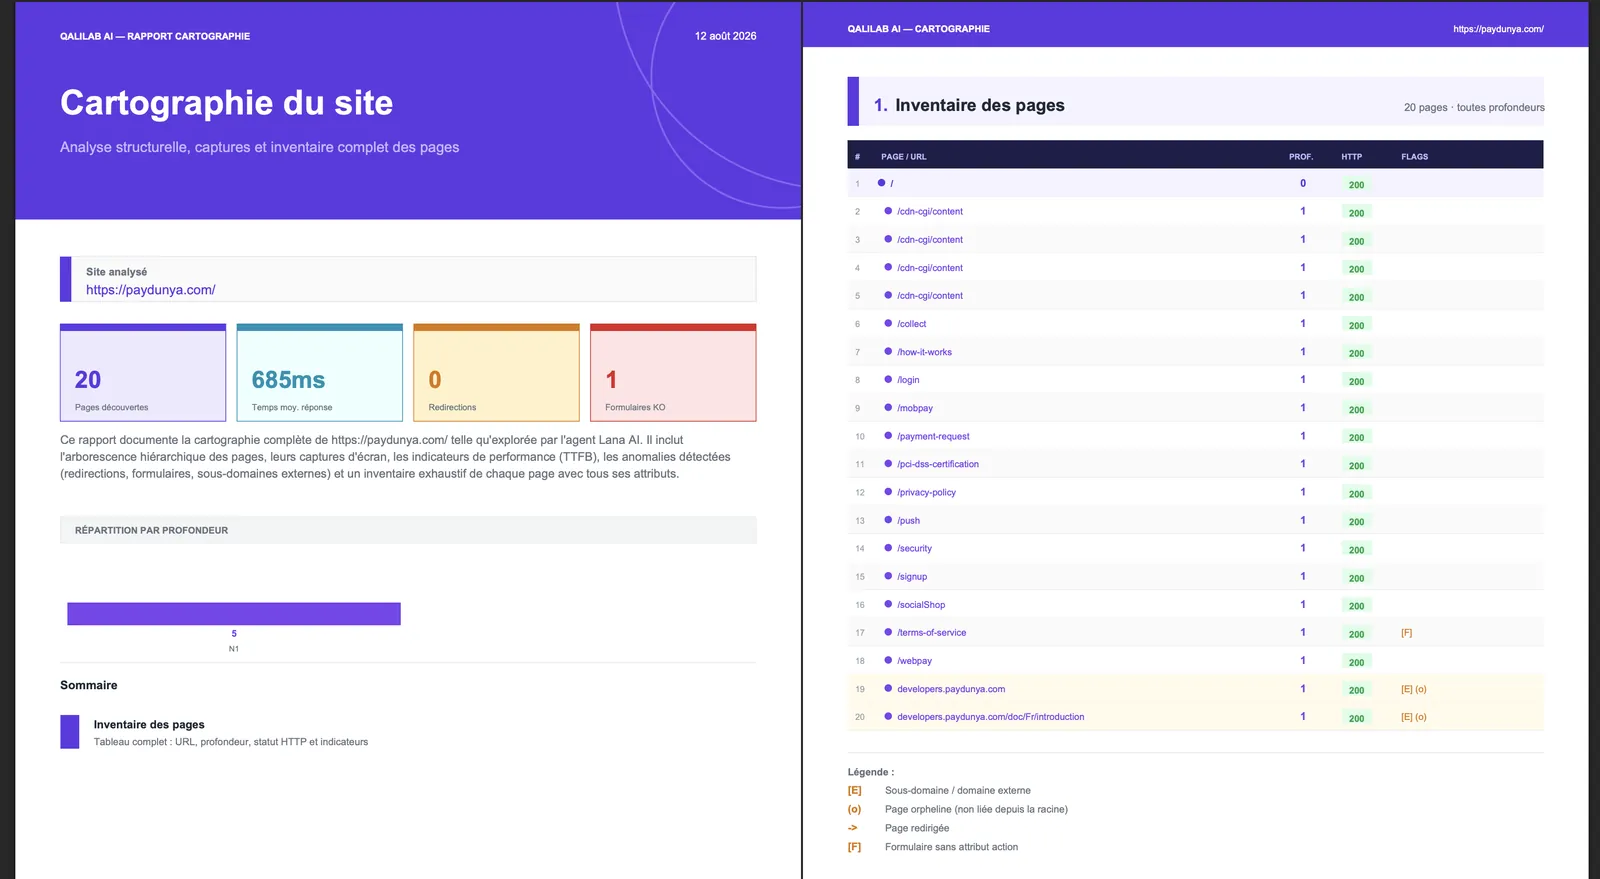Click the legend entry "Sous-domaine / domaine externe"

(958, 790)
